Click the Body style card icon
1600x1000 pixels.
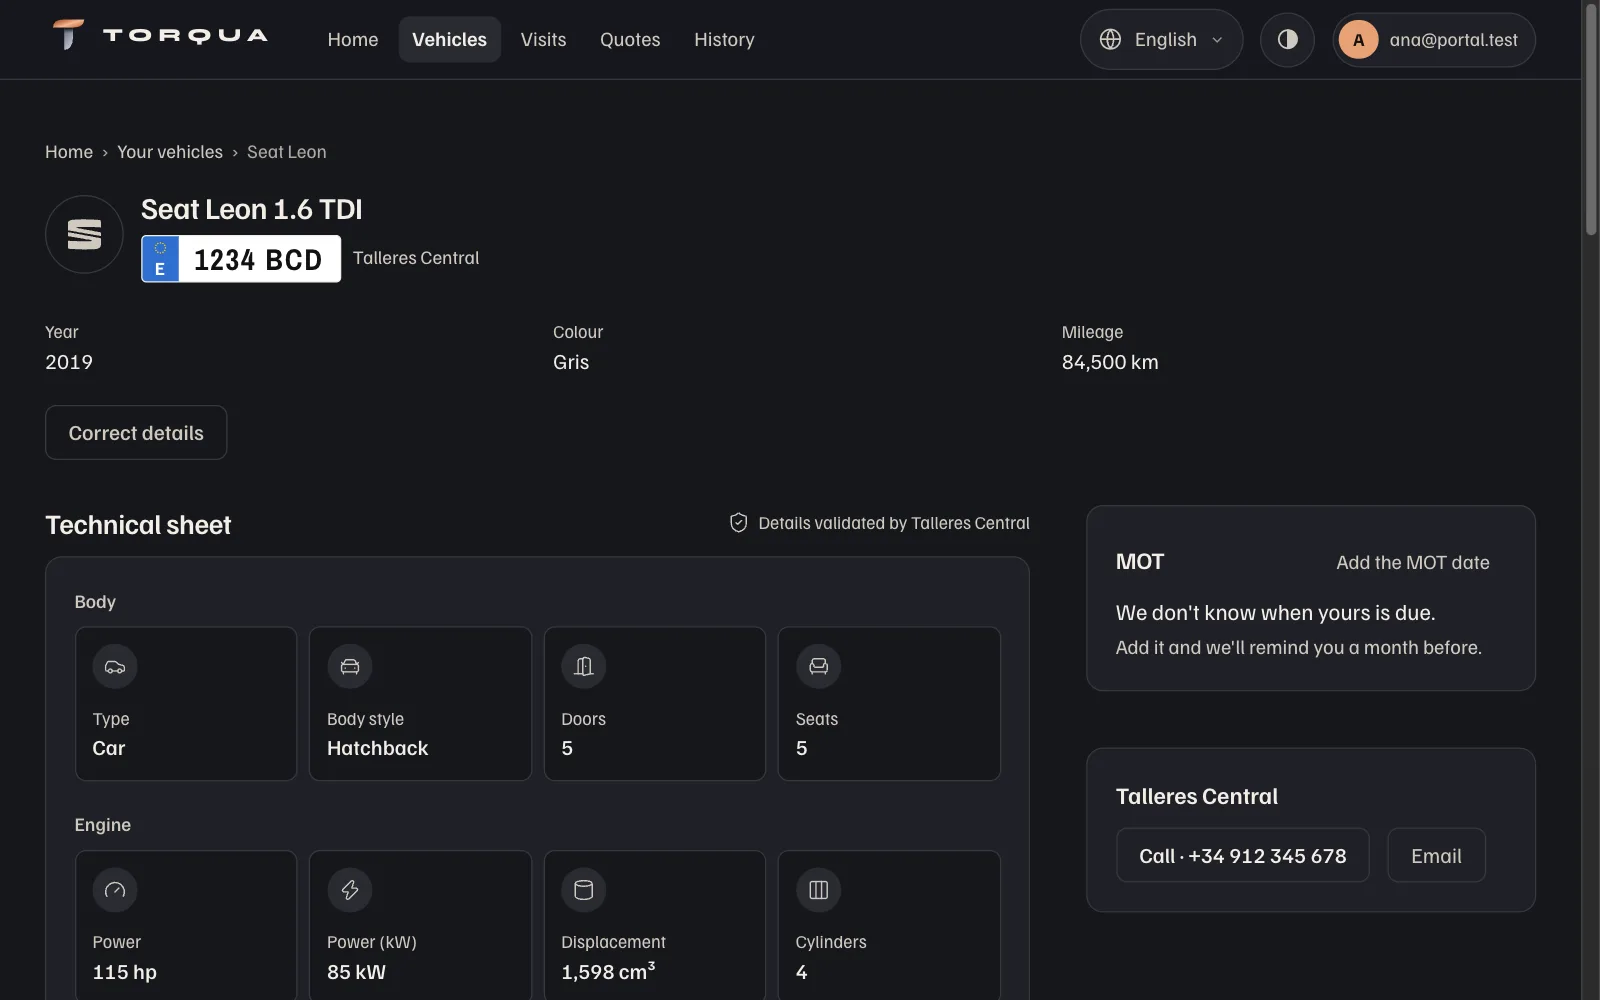pyautogui.click(x=349, y=667)
